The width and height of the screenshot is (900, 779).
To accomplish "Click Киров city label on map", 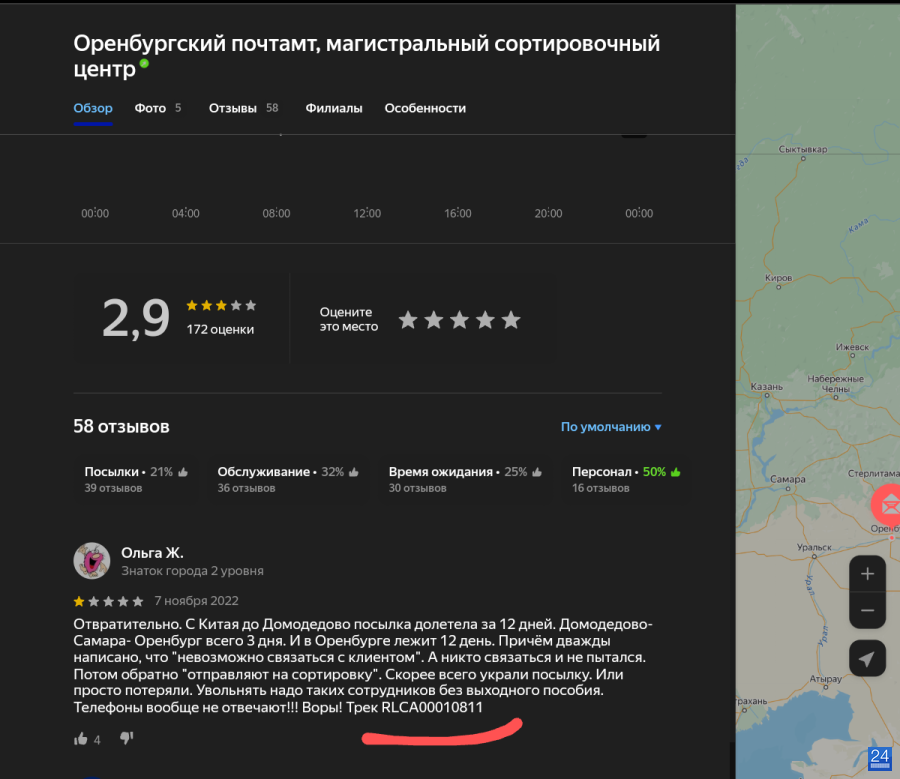I will click(778, 278).
